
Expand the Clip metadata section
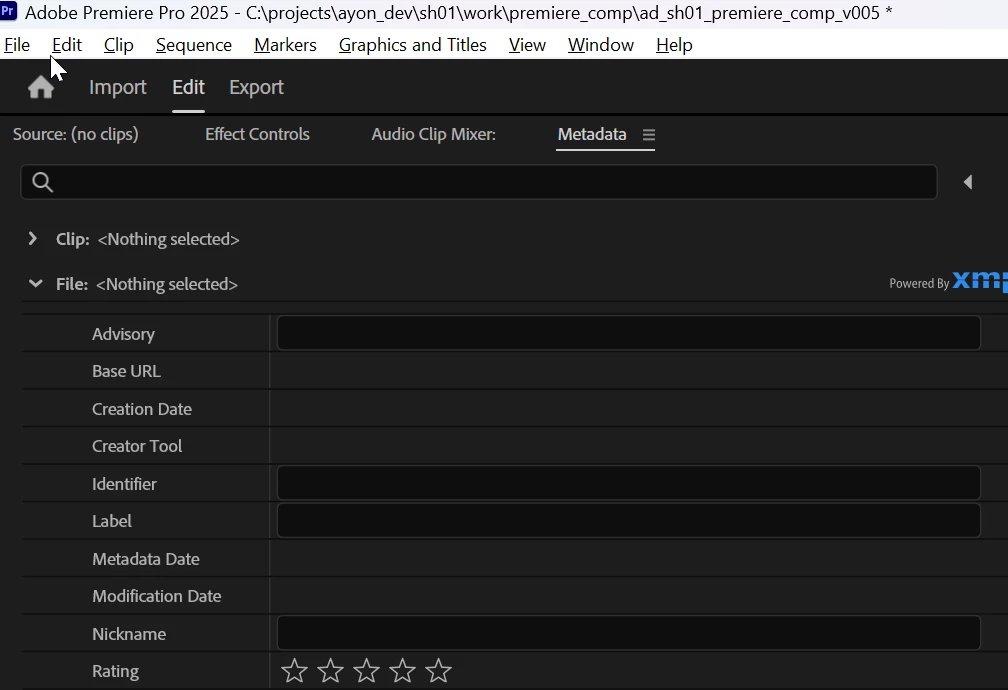click(x=33, y=239)
